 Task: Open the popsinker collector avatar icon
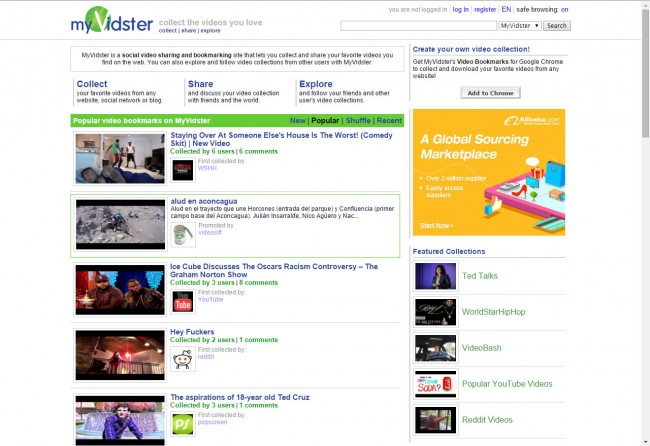[183, 424]
